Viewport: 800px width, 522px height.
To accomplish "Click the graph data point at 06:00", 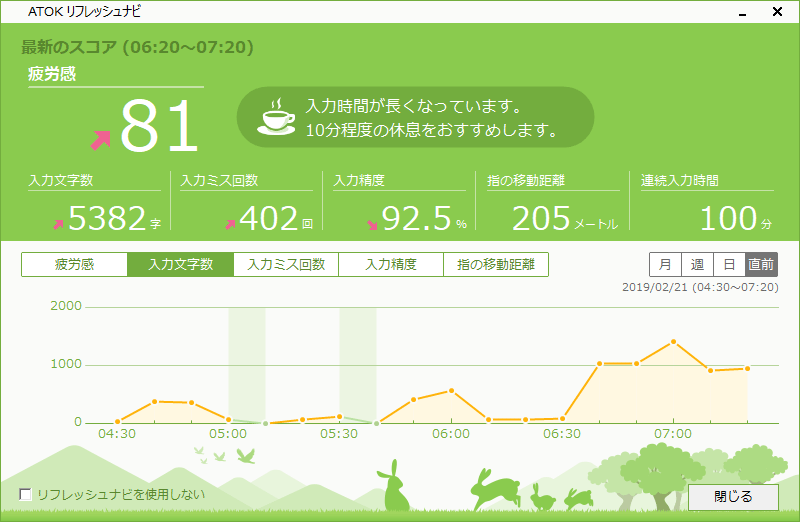I will pyautogui.click(x=452, y=391).
